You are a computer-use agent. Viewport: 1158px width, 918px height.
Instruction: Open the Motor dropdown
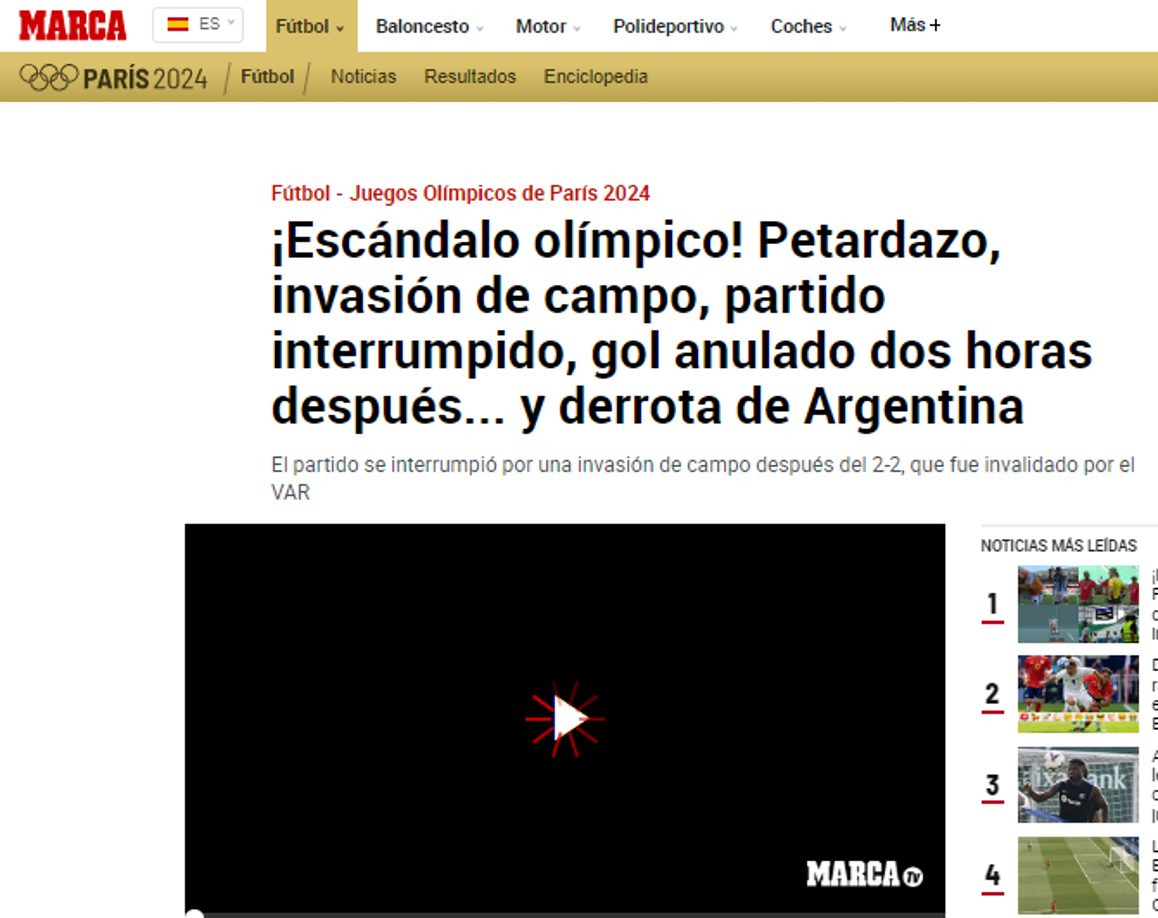point(546,26)
